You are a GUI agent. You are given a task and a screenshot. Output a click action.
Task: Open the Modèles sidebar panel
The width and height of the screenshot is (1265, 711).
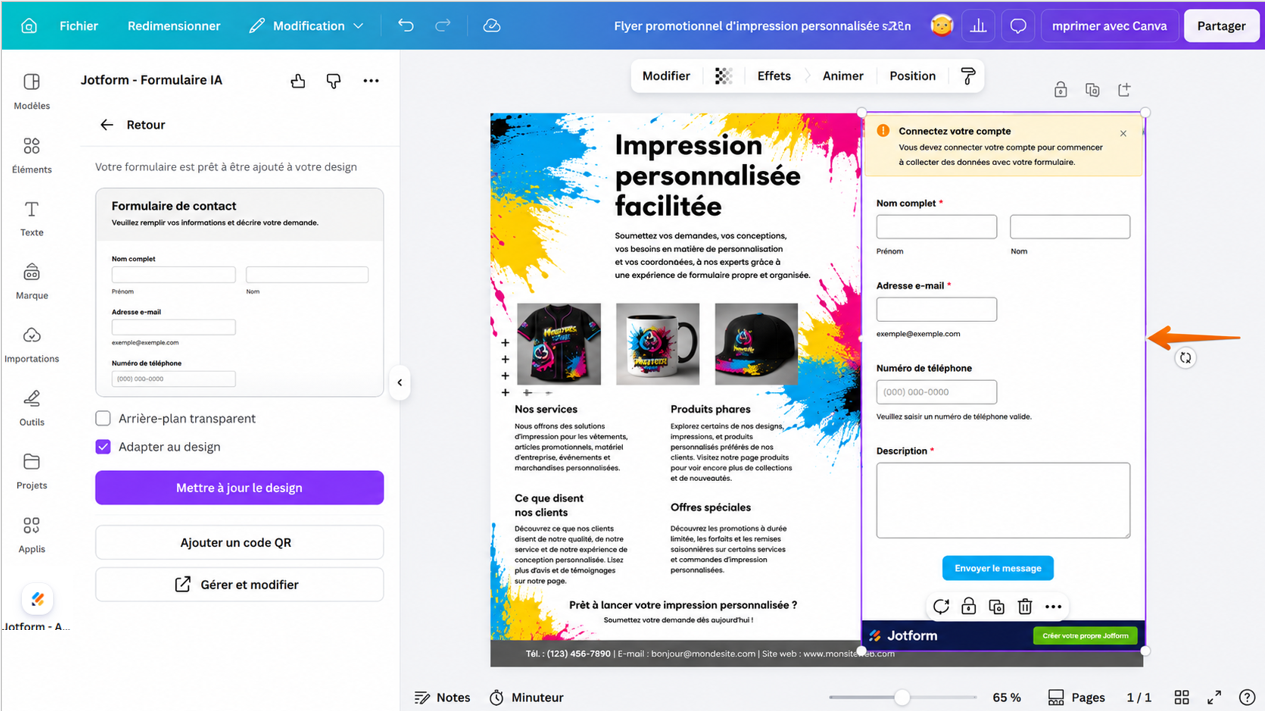point(32,91)
